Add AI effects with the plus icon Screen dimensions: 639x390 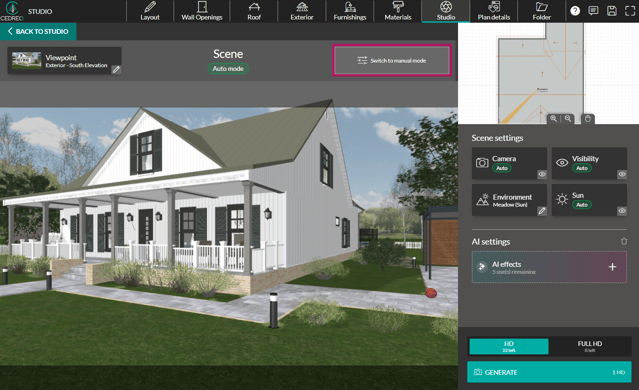point(612,267)
